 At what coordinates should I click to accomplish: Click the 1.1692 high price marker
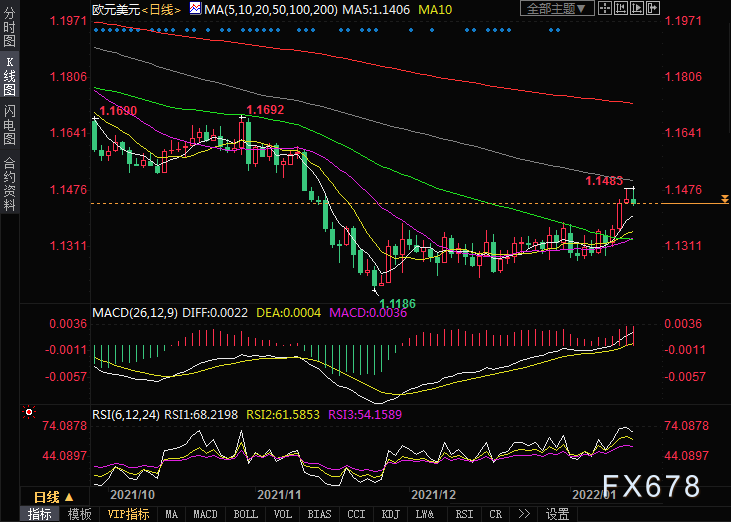point(265,110)
